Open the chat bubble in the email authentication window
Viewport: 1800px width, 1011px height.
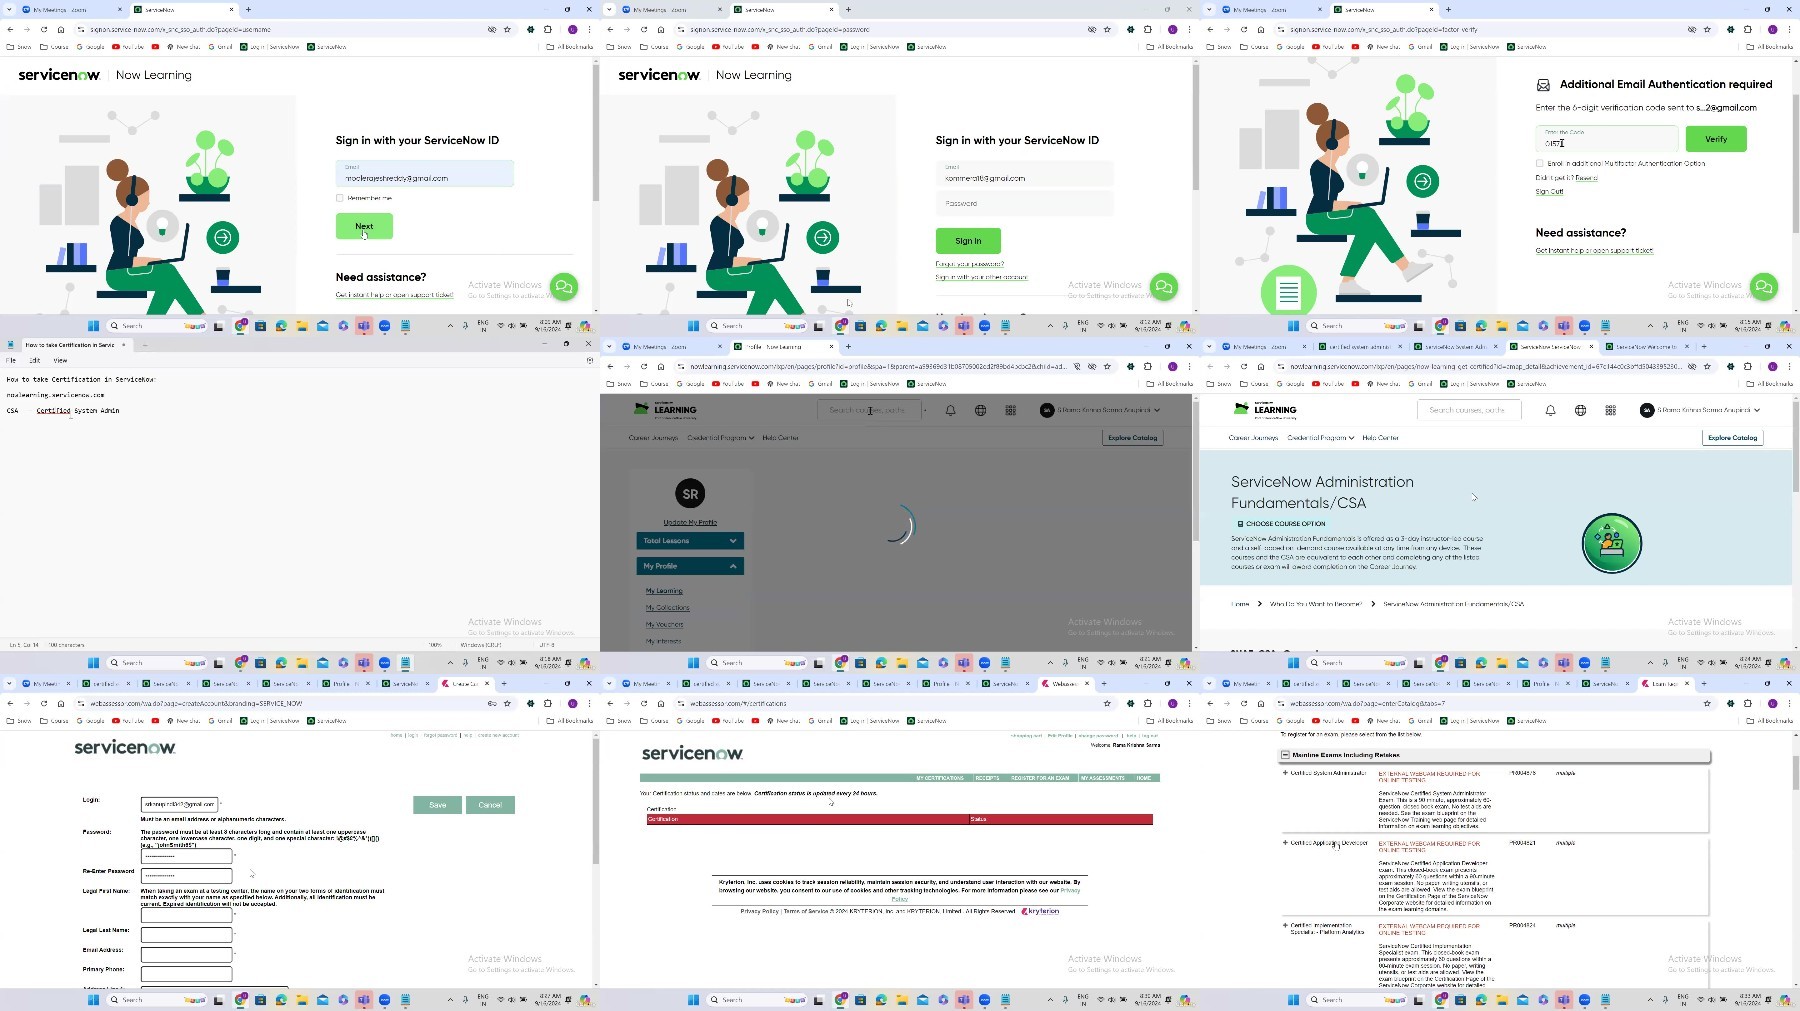tap(1764, 287)
